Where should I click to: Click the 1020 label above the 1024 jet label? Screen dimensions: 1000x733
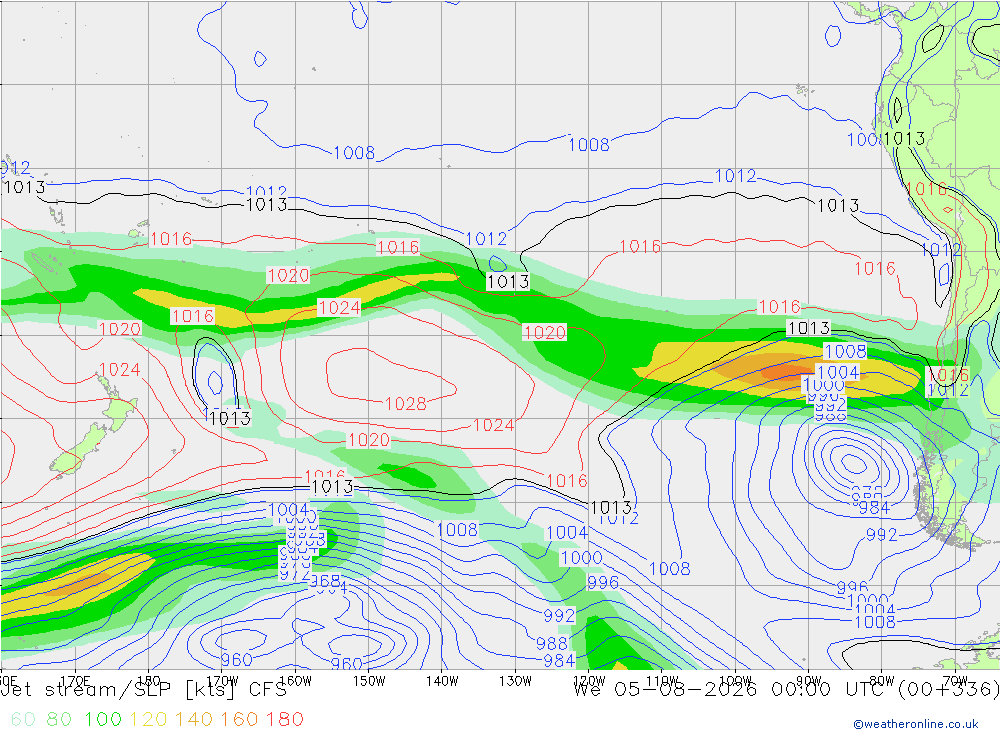(288, 276)
